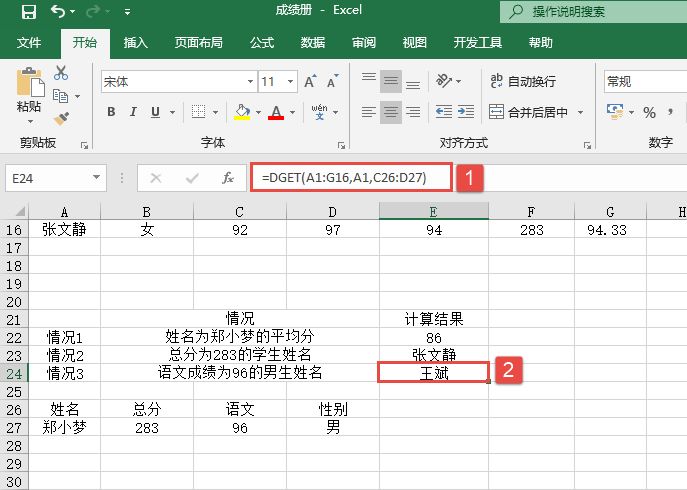The height and width of the screenshot is (490, 687).
Task: Toggle Underline formatting
Action: [155, 112]
